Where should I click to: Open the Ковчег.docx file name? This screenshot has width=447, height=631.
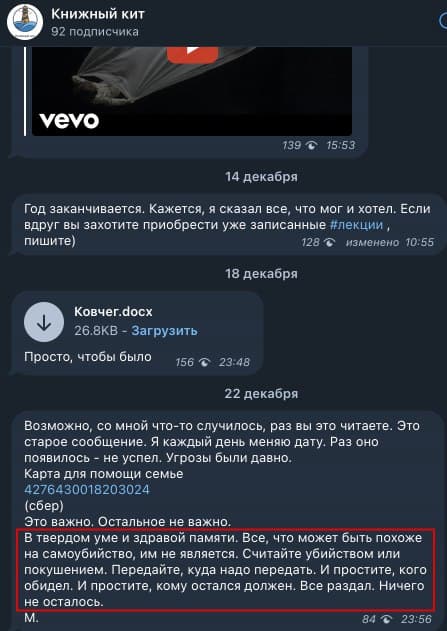113,311
